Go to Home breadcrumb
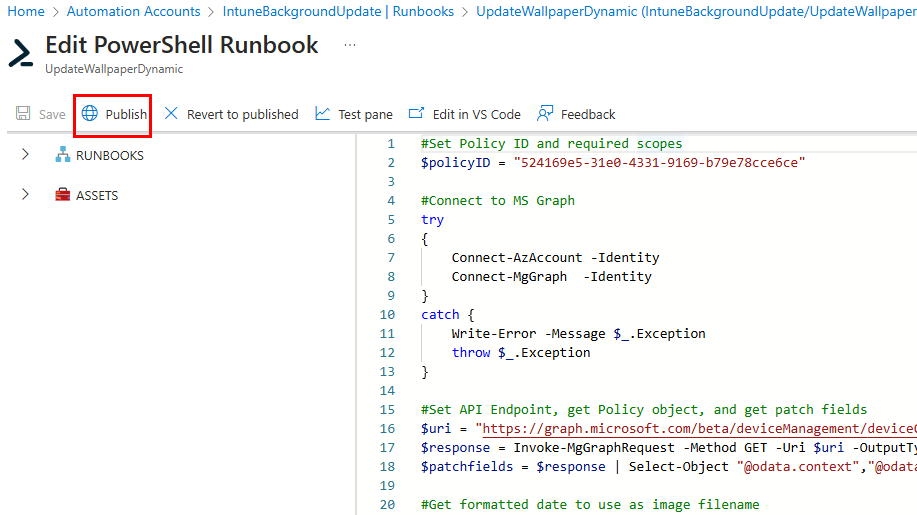 pyautogui.click(x=26, y=12)
